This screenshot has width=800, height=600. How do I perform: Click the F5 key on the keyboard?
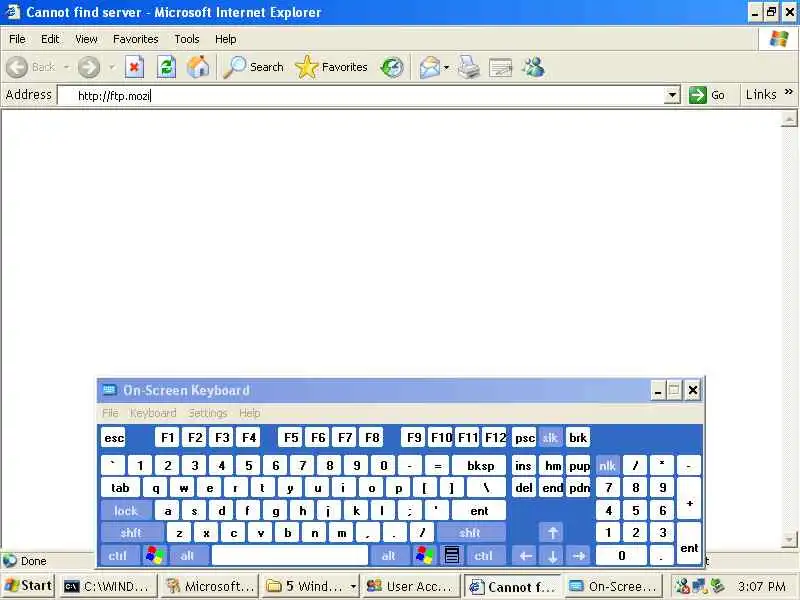[291, 438]
